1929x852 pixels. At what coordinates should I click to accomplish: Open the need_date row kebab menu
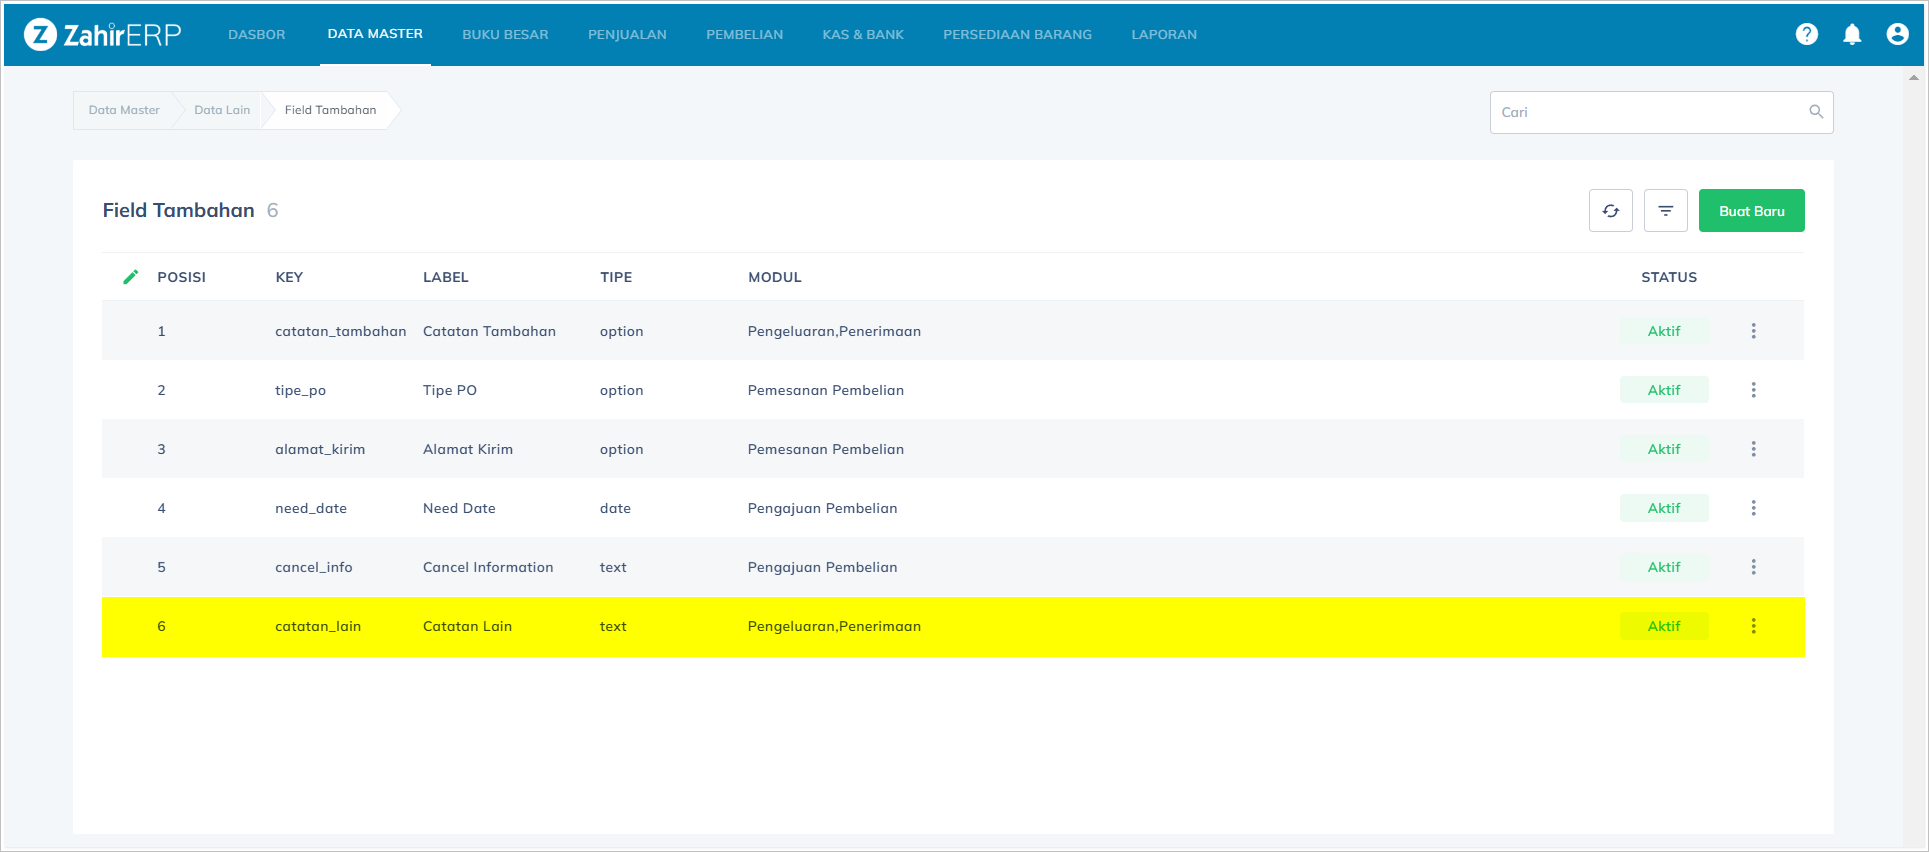point(1753,508)
